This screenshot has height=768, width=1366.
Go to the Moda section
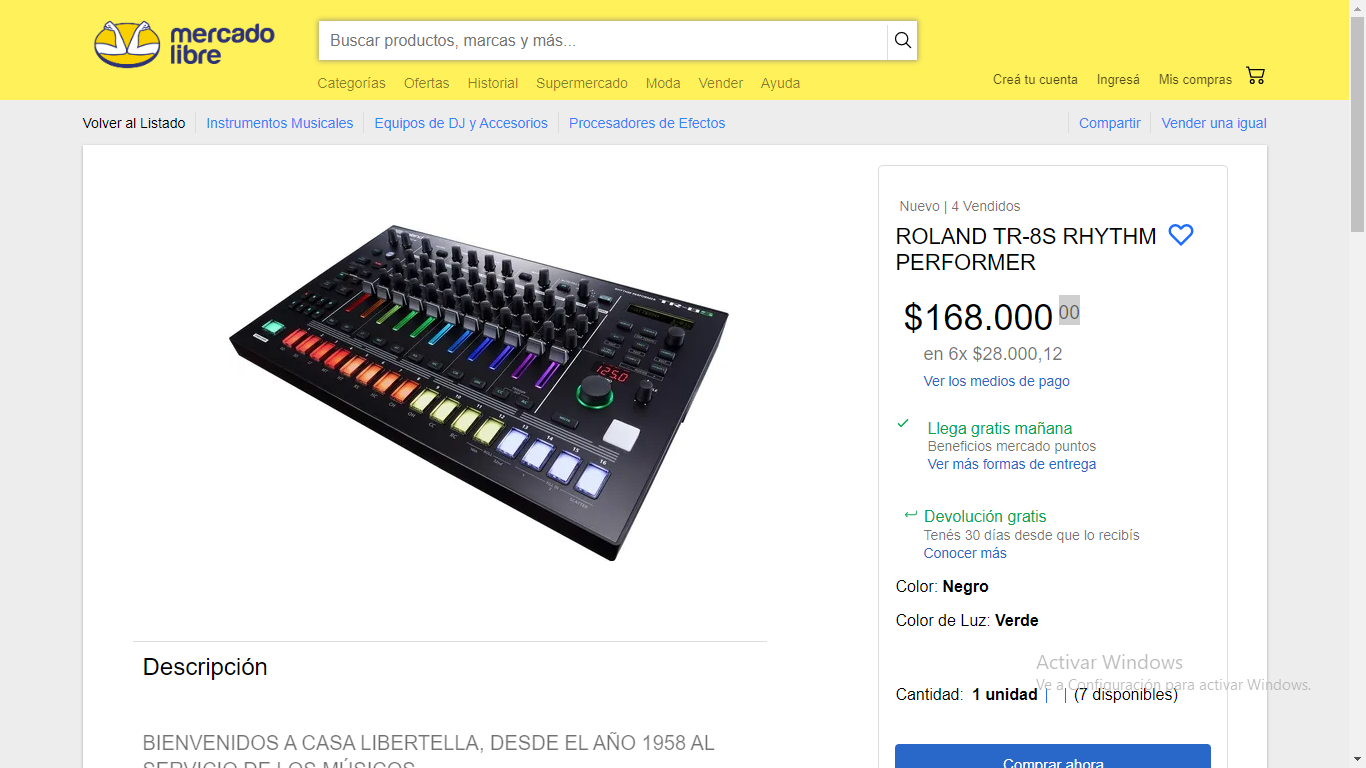663,83
